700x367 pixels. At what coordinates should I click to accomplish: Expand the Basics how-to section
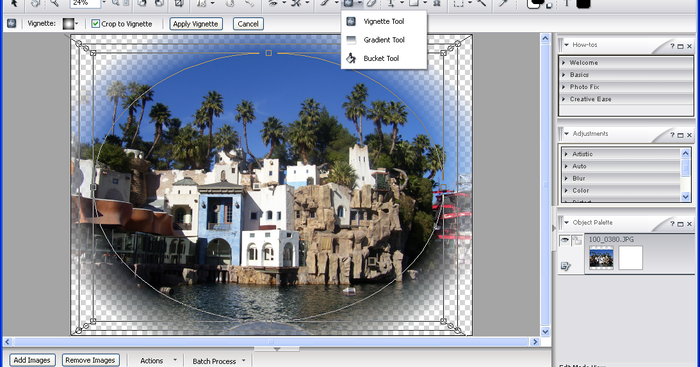pyautogui.click(x=625, y=75)
